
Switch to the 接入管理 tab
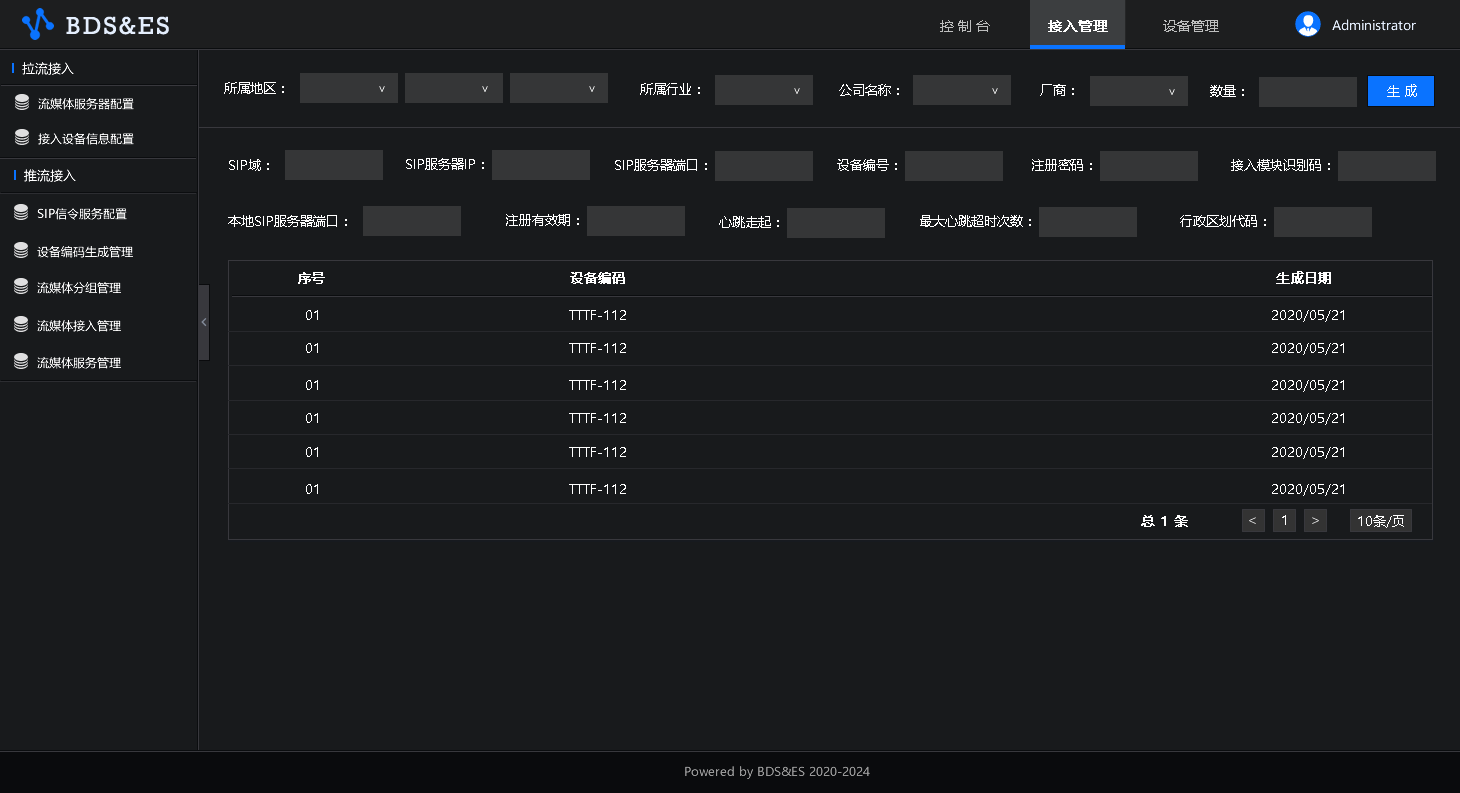tap(1077, 24)
